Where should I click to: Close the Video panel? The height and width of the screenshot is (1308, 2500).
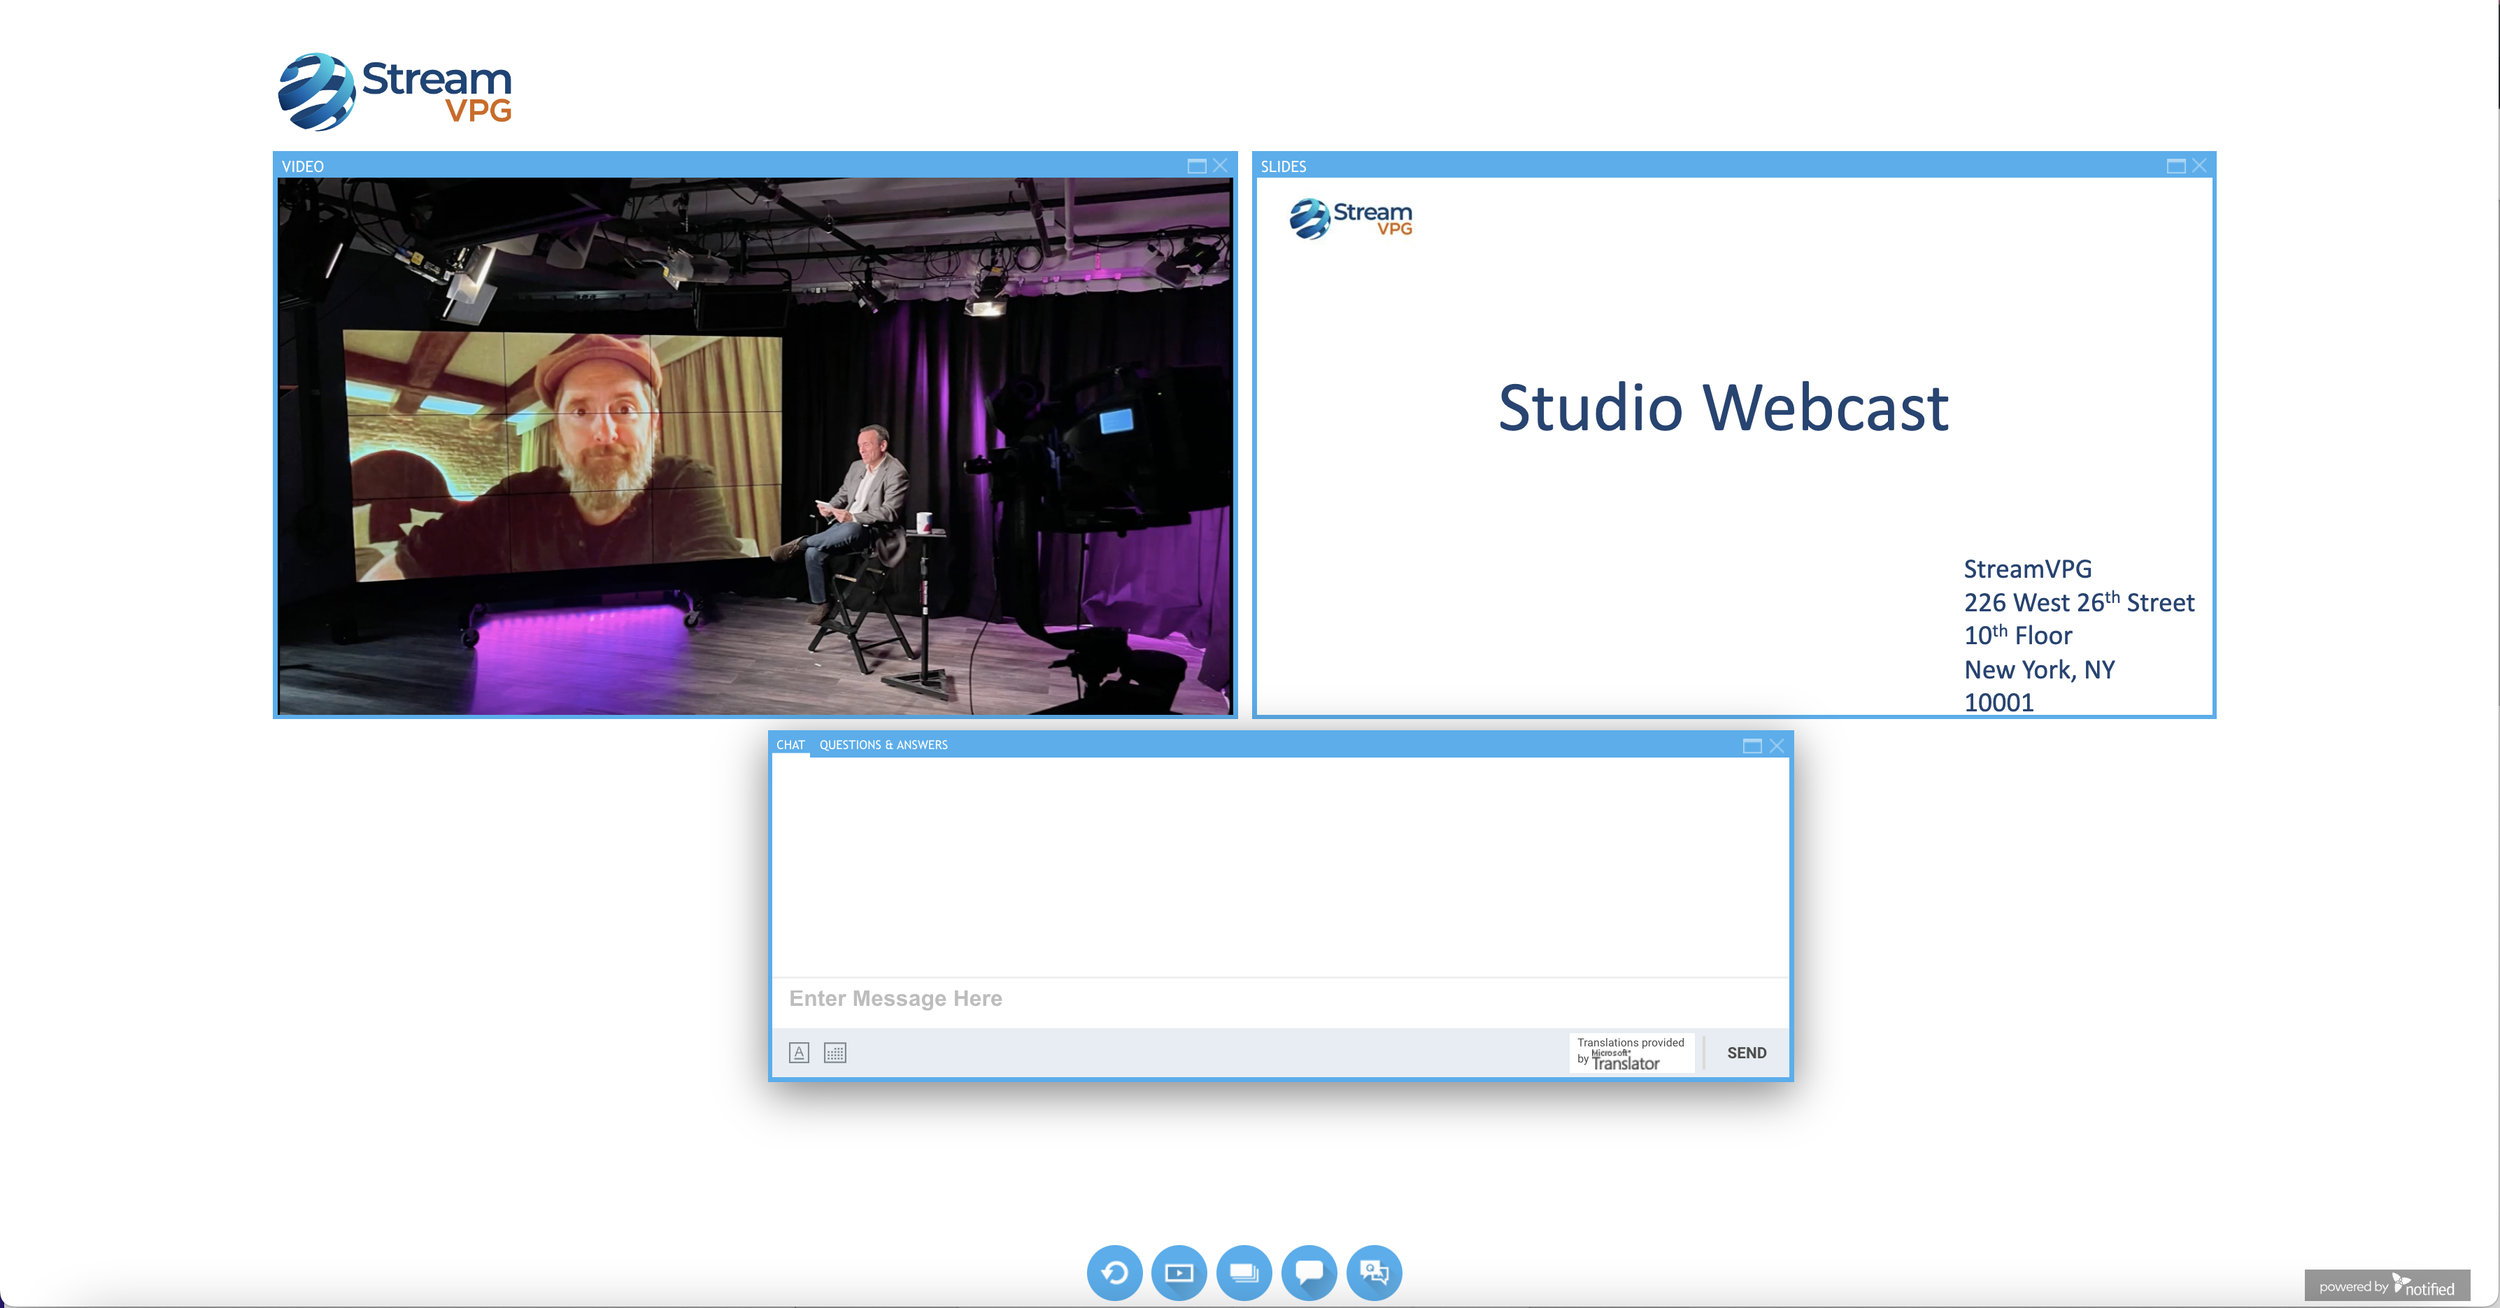pos(1220,166)
